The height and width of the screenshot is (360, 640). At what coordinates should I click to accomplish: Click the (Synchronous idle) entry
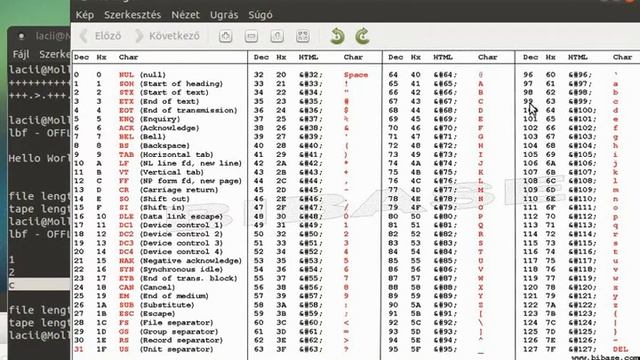[x=181, y=269]
